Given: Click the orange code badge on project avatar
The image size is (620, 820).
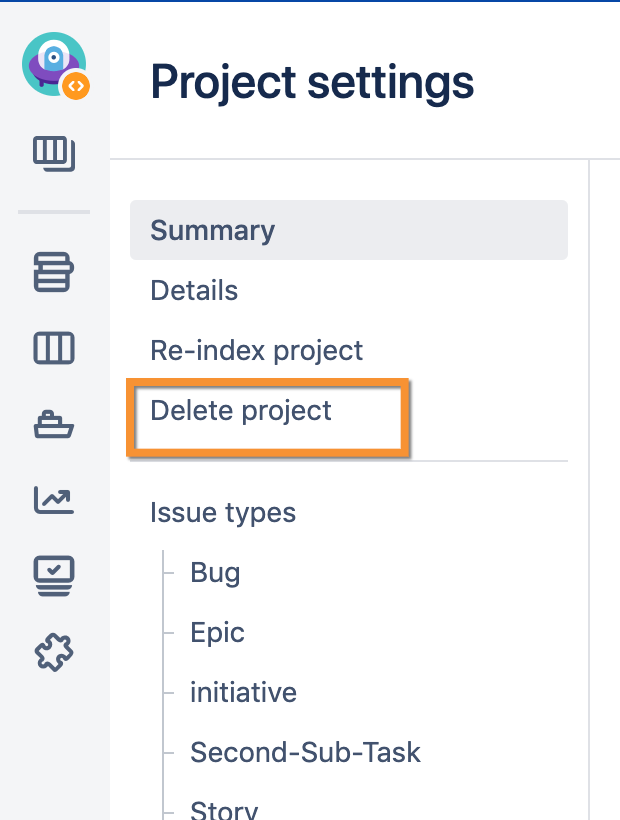Looking at the screenshot, I should pyautogui.click(x=74, y=86).
